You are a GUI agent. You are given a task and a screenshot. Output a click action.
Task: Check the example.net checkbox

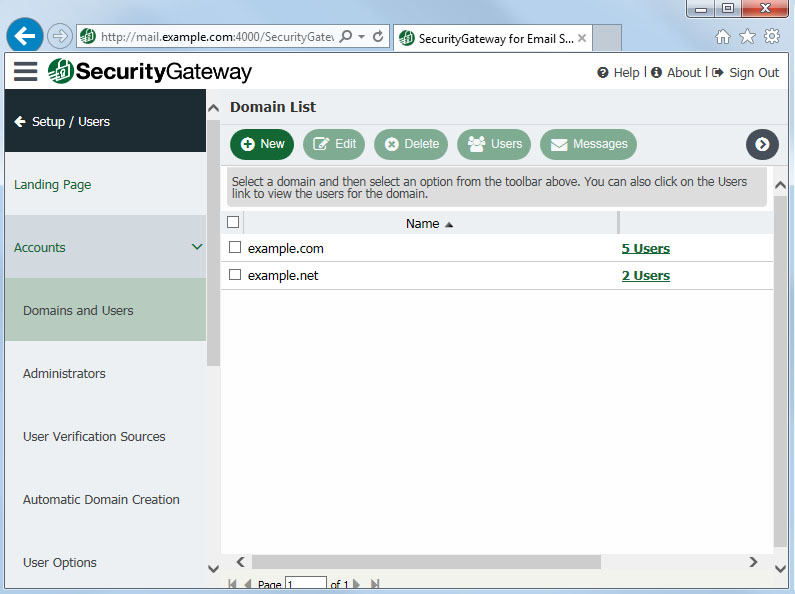(235, 275)
